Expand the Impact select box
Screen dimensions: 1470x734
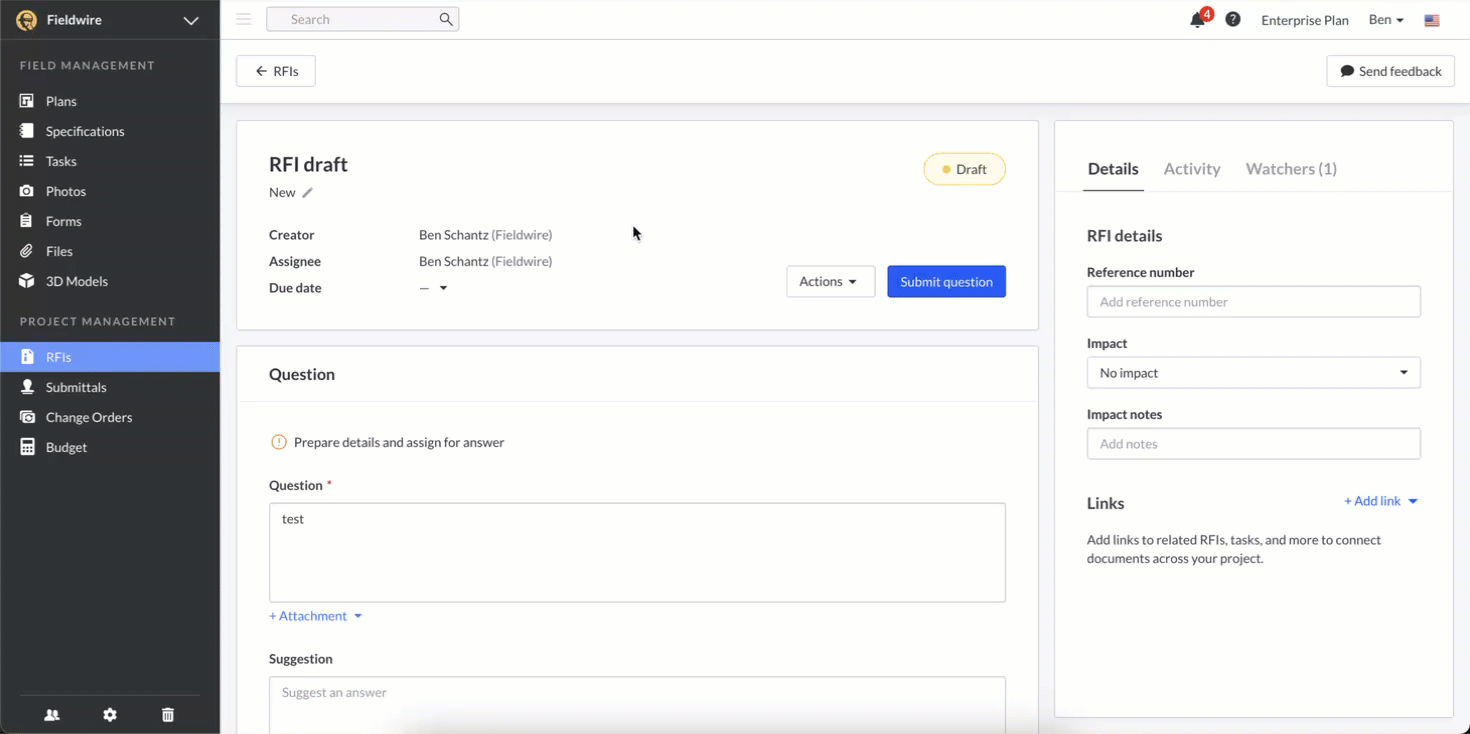click(1253, 373)
